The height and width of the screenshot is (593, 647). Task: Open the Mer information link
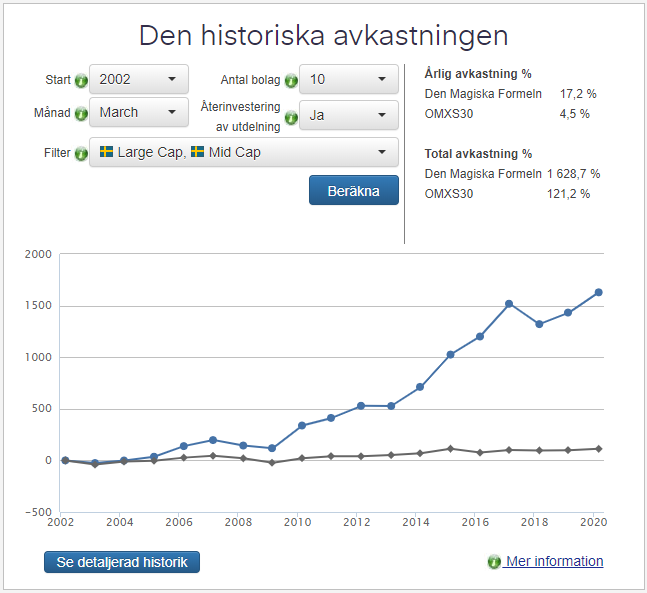[554, 561]
